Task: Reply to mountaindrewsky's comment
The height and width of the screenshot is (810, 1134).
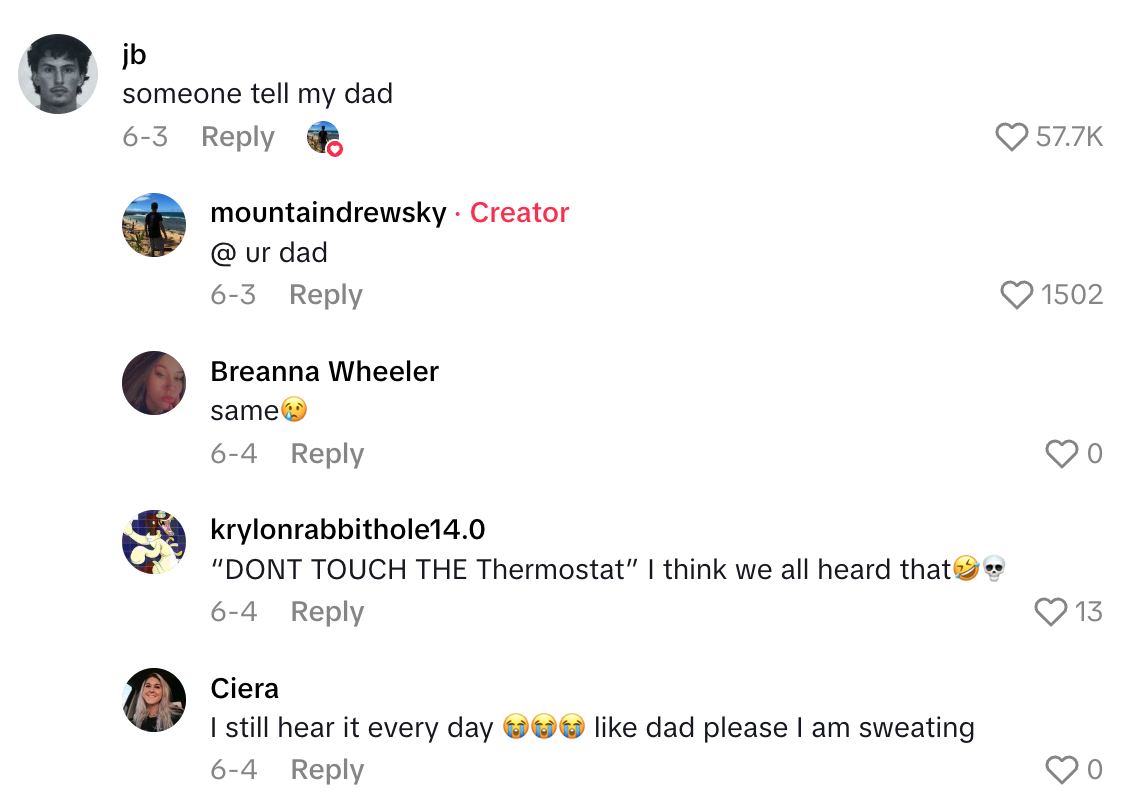Action: [326, 295]
